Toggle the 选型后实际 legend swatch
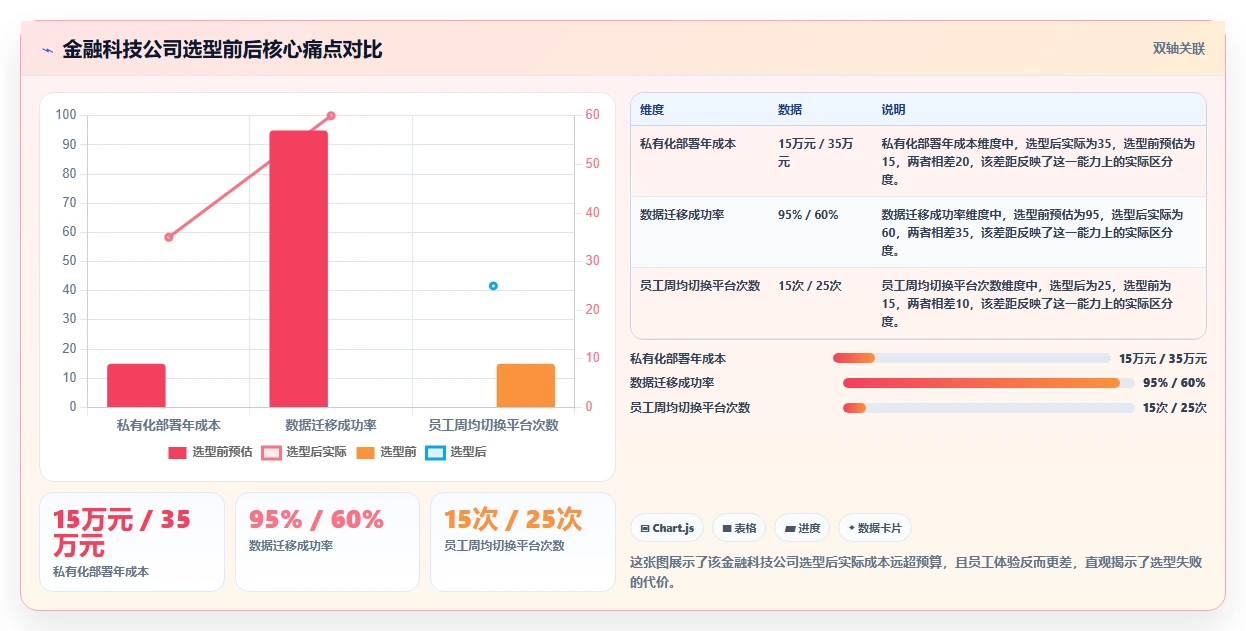Image resolution: width=1246 pixels, height=631 pixels. pyautogui.click(x=271, y=453)
